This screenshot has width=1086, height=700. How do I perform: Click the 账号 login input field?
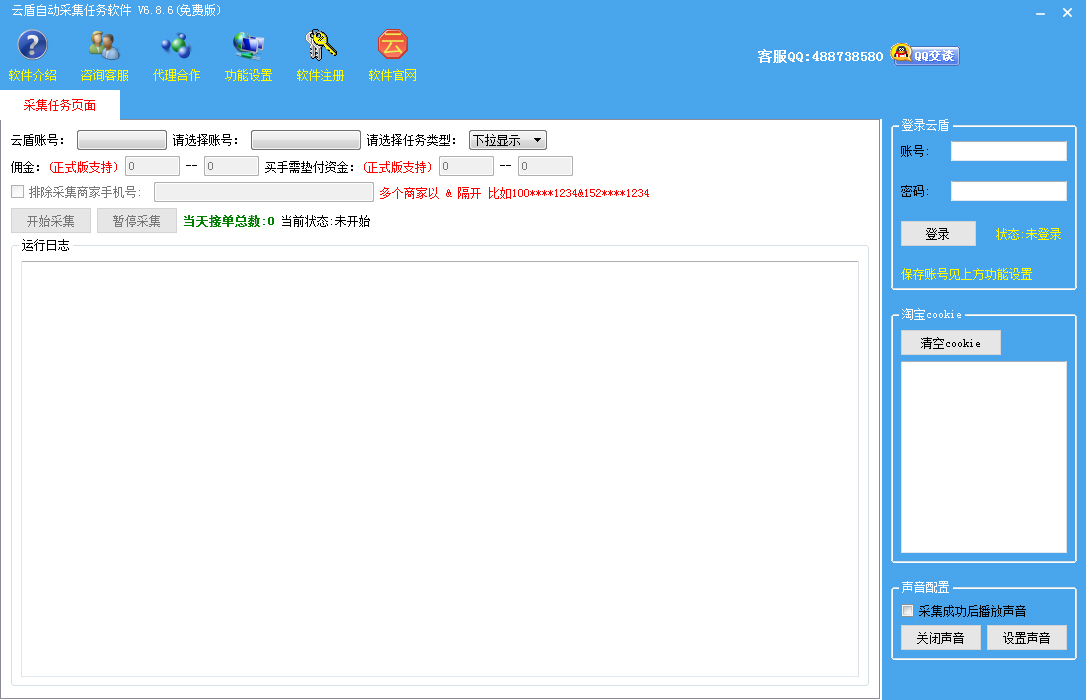(1008, 151)
